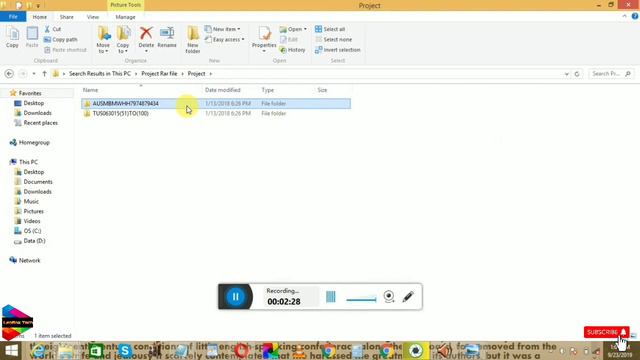The image size is (640, 360).
Task: Open Documents under This PC
Action: pyautogui.click(x=38, y=182)
